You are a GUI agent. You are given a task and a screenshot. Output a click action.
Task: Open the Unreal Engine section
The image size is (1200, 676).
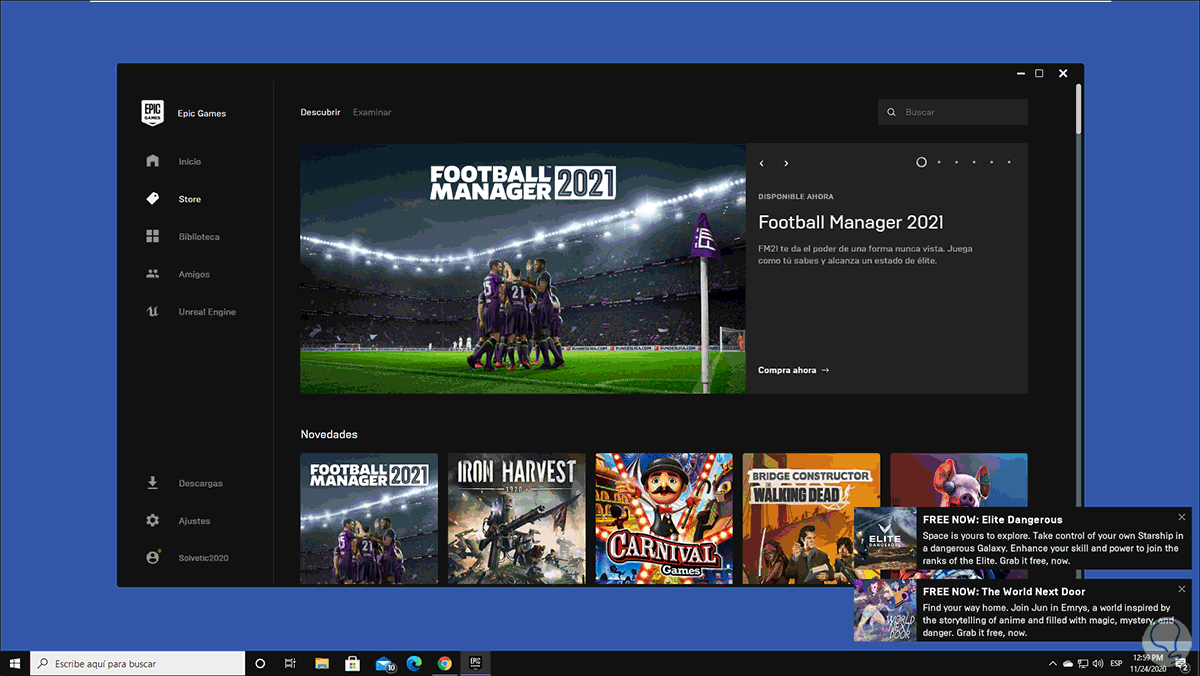click(190, 312)
